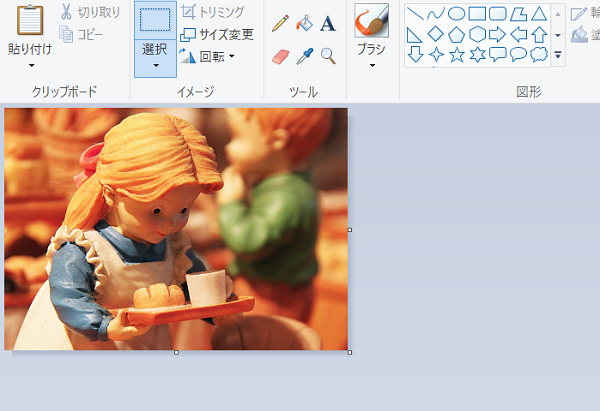
Task: Select the Color picker eyedropper tool
Action: tap(305, 56)
